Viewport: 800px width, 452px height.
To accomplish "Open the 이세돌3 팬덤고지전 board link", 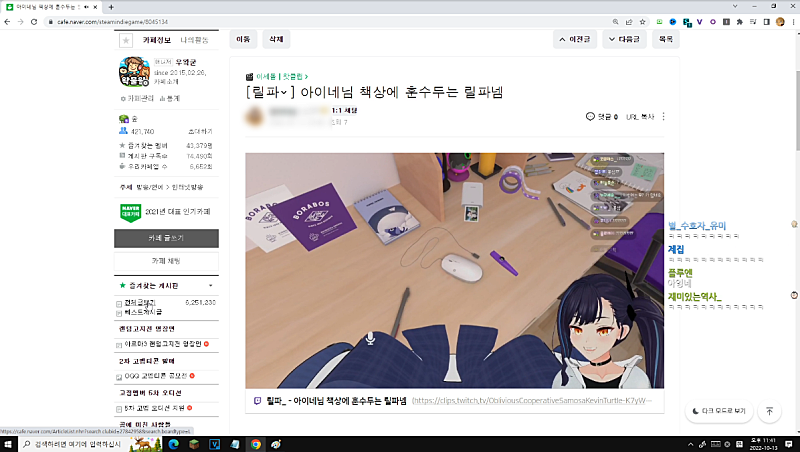I will [x=163, y=344].
